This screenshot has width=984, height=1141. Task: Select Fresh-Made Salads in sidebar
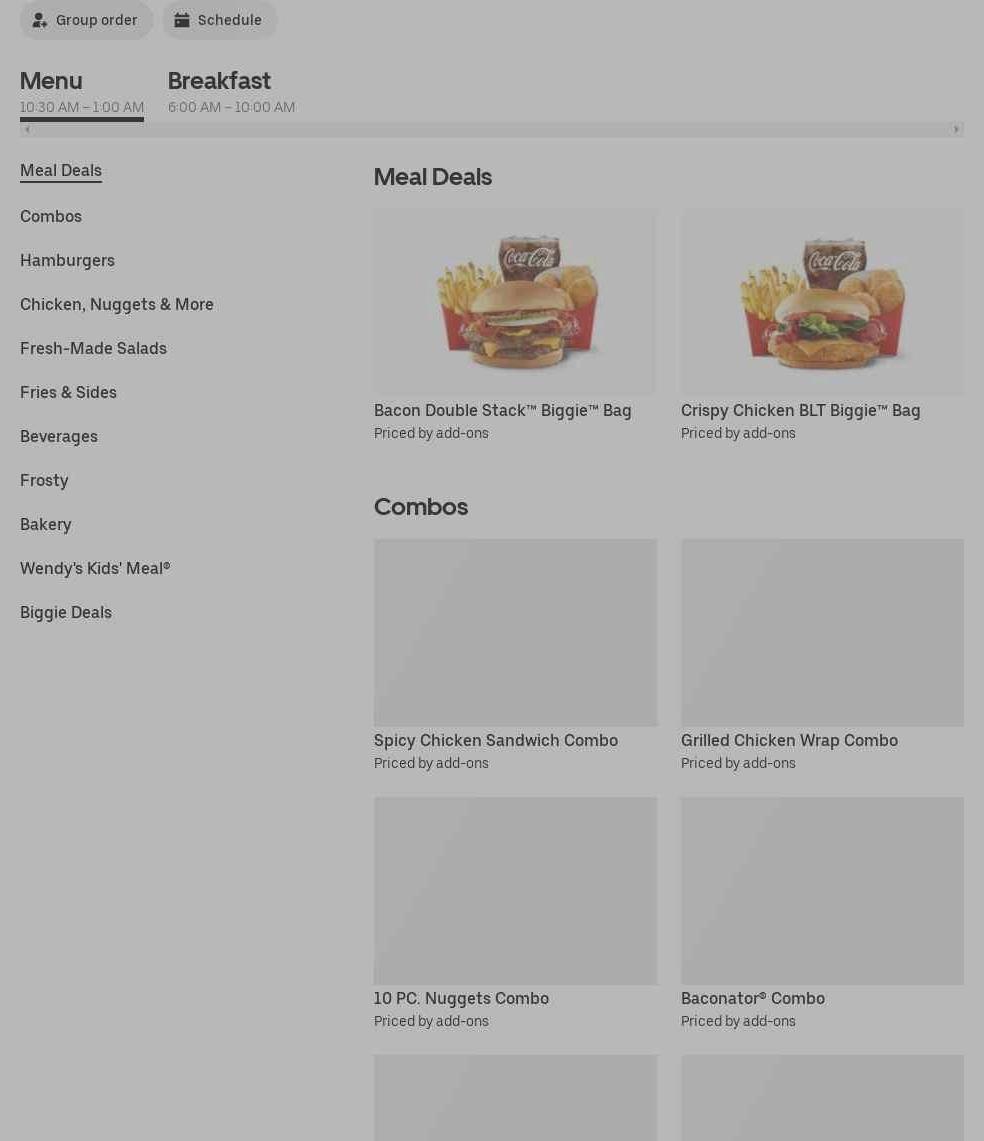(93, 348)
